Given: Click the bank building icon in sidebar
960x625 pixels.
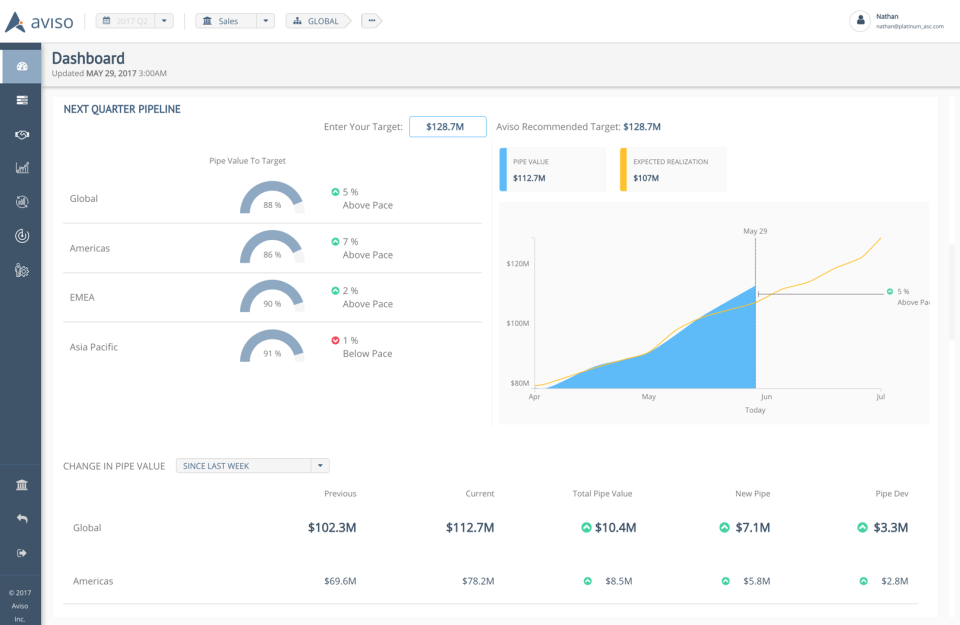Looking at the screenshot, I should click(21, 485).
